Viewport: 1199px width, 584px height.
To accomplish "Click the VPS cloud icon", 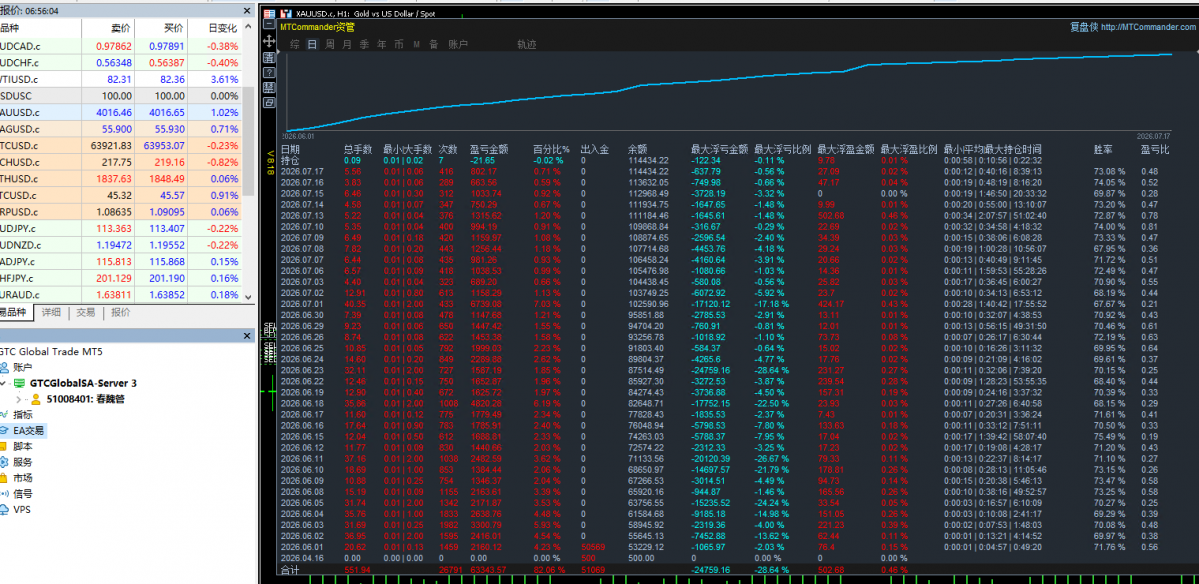I will [5, 509].
